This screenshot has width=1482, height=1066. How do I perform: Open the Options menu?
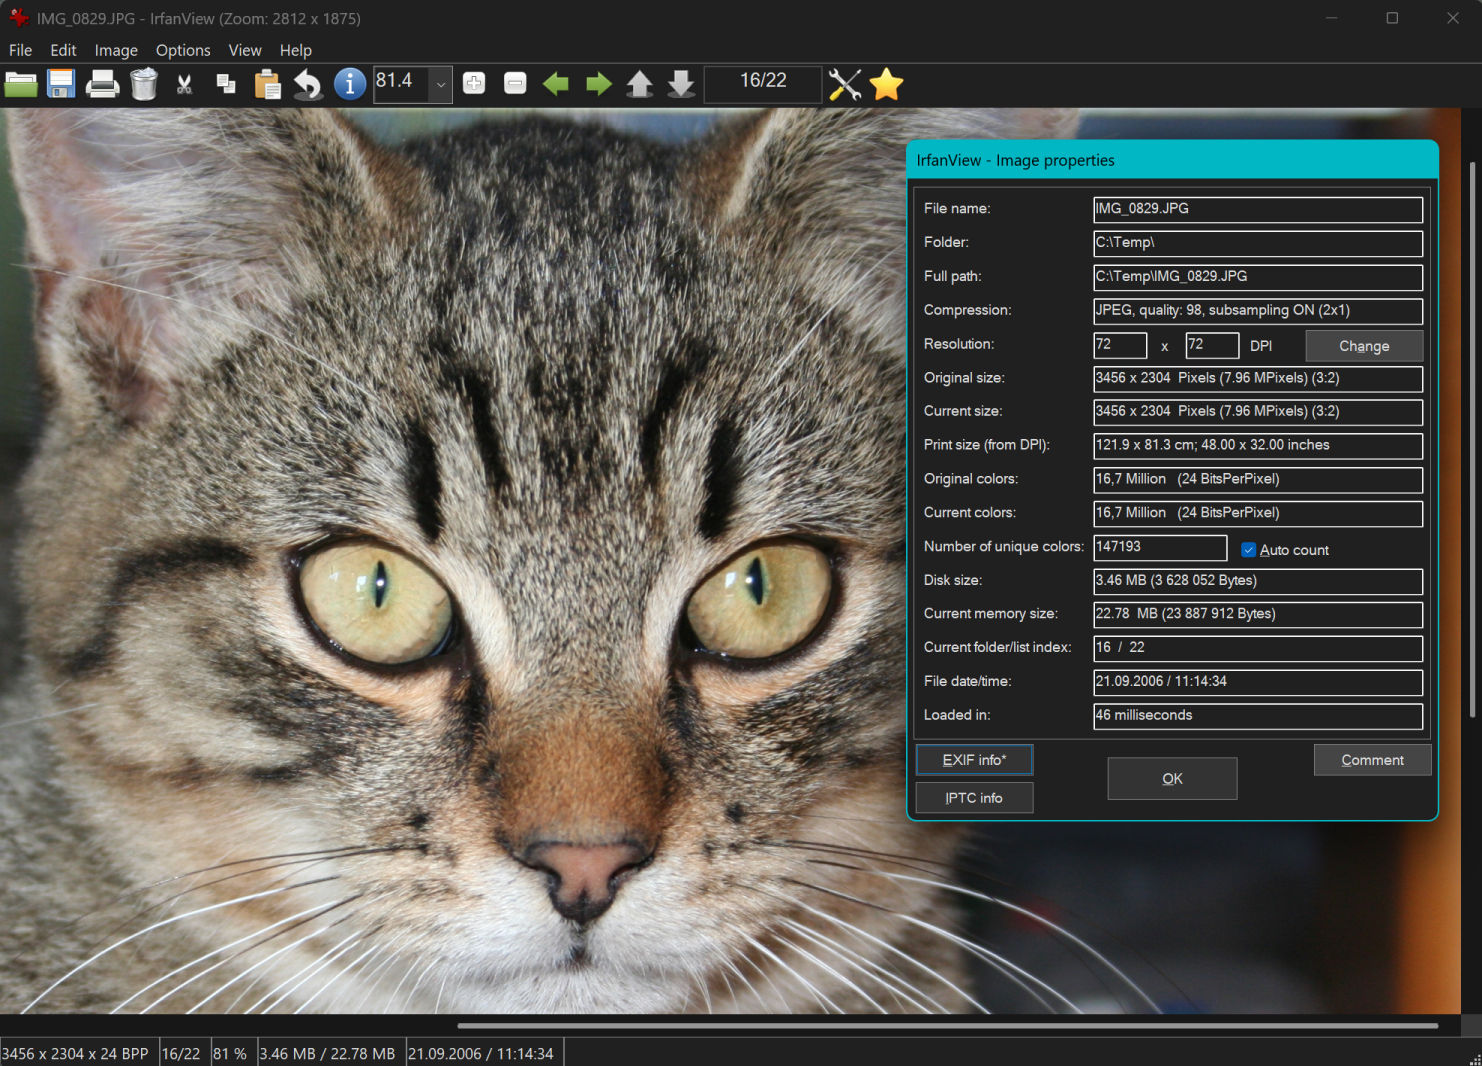tap(183, 50)
